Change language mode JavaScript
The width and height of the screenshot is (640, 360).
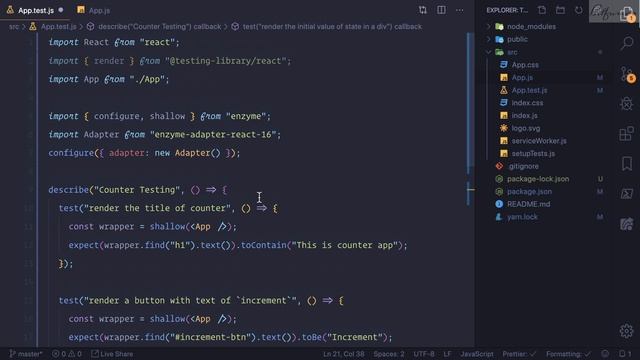point(477,354)
